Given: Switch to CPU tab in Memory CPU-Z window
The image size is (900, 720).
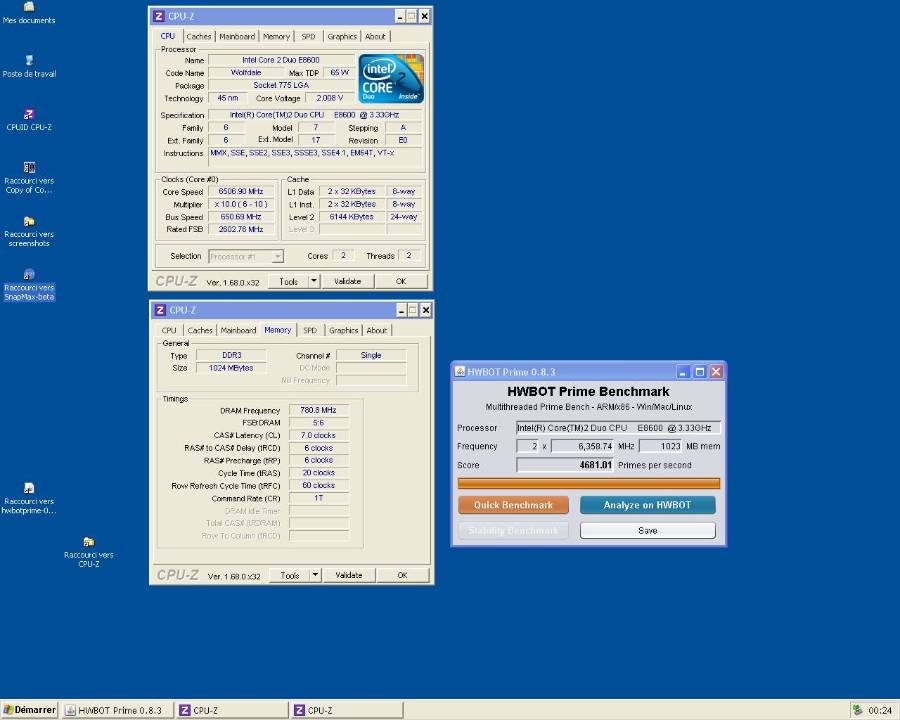Looking at the screenshot, I should pyautogui.click(x=169, y=330).
